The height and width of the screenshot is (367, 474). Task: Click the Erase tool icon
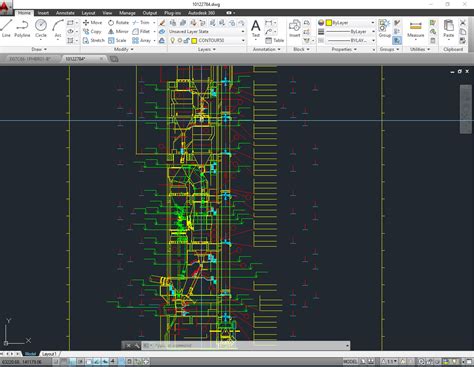[x=162, y=23]
